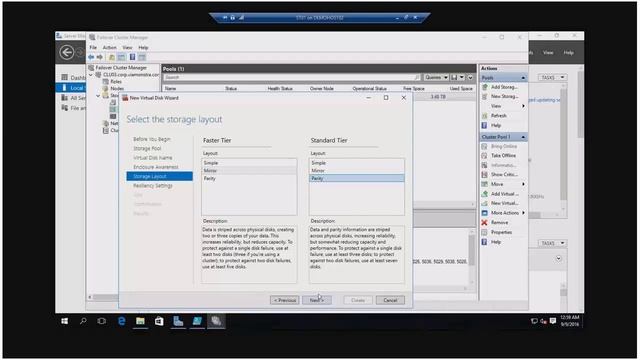
Task: Toggle the Show/Hide Console Tree toolbar icon
Action: pyautogui.click(x=122, y=57)
